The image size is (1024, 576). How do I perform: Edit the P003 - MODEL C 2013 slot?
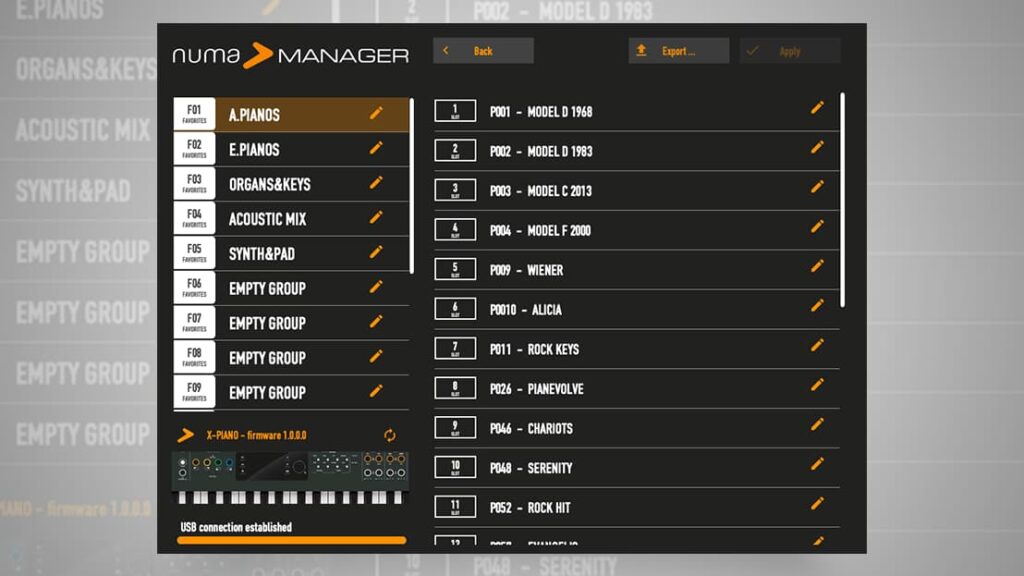(817, 187)
